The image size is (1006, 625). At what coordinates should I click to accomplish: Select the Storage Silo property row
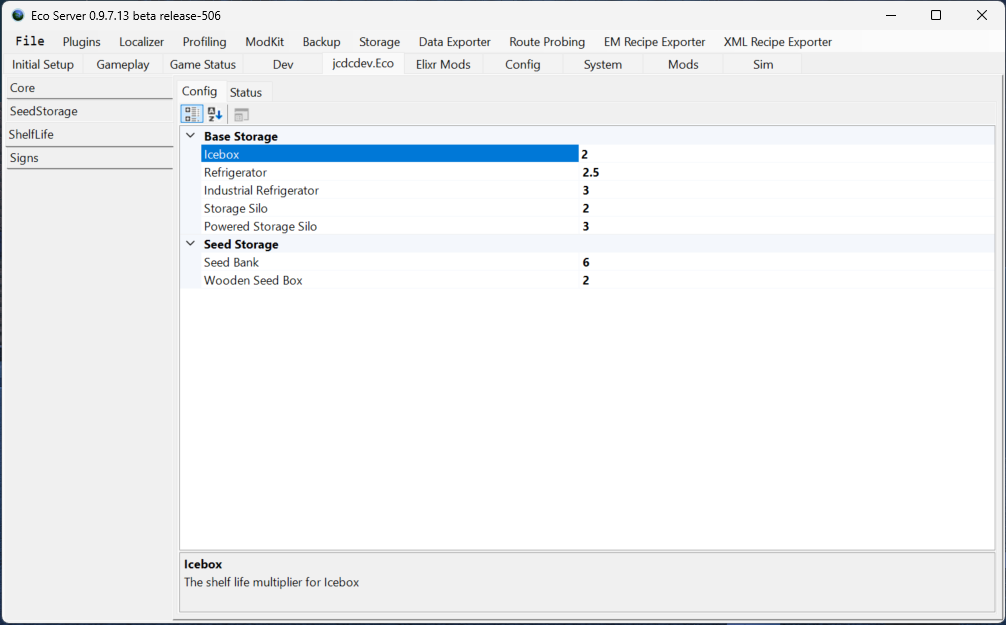[389, 208]
